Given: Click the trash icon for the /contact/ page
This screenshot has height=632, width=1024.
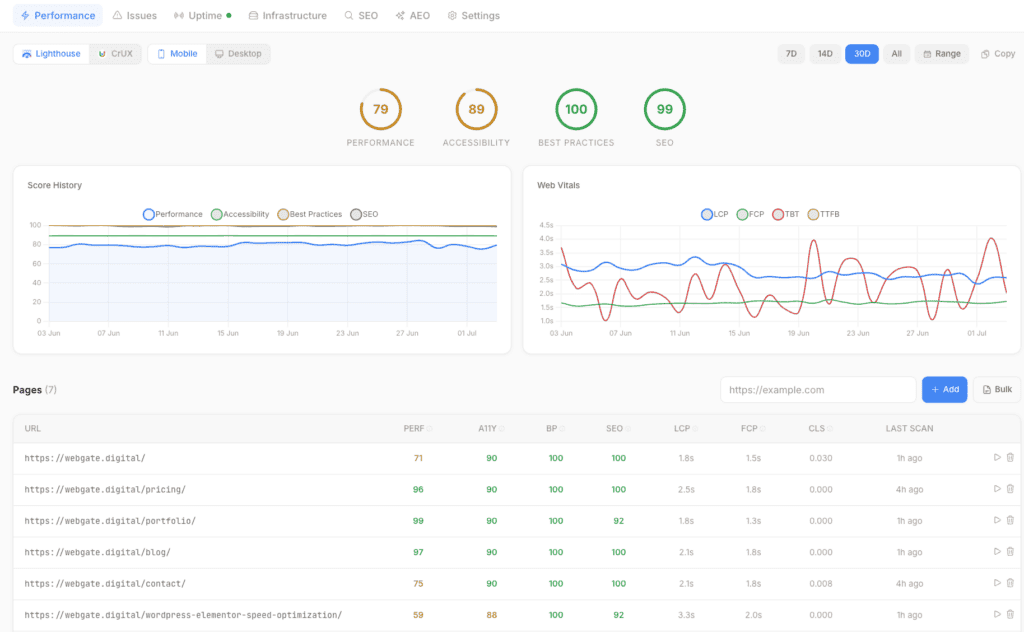Looking at the screenshot, I should pos(1010,583).
